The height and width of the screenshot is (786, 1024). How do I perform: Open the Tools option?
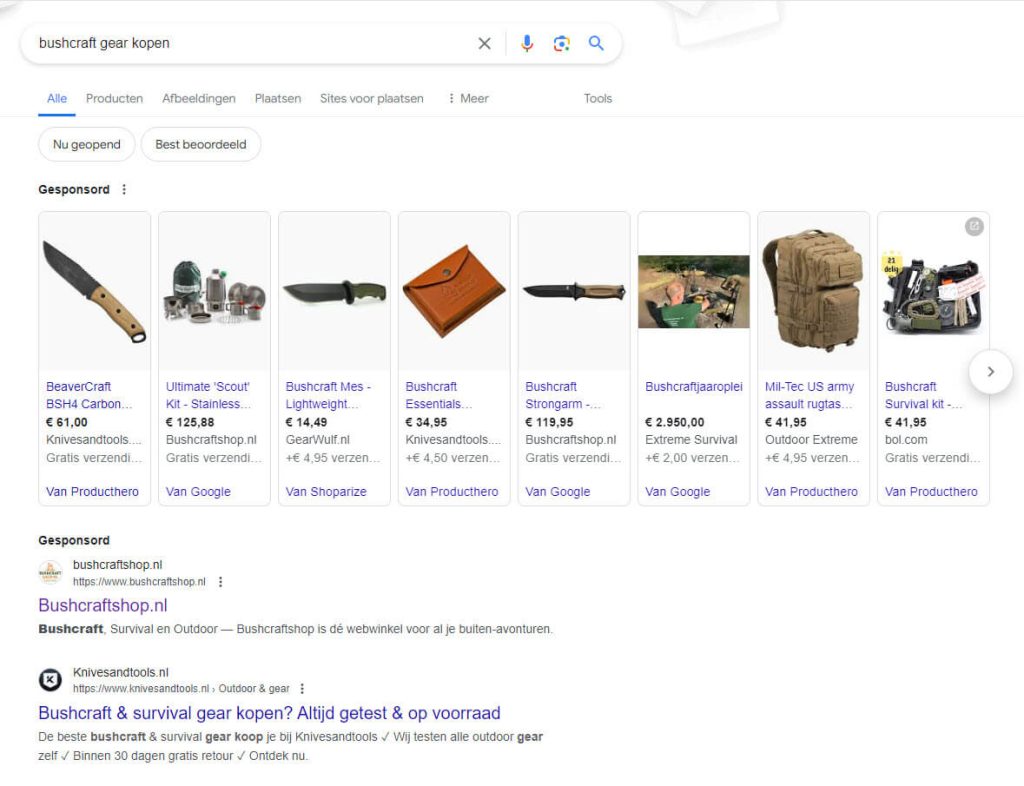(598, 99)
